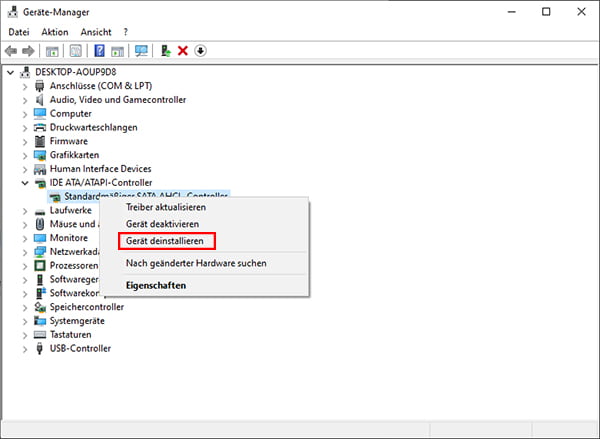Click the show console tree toolbar icon
This screenshot has width=600, height=439.
52,51
